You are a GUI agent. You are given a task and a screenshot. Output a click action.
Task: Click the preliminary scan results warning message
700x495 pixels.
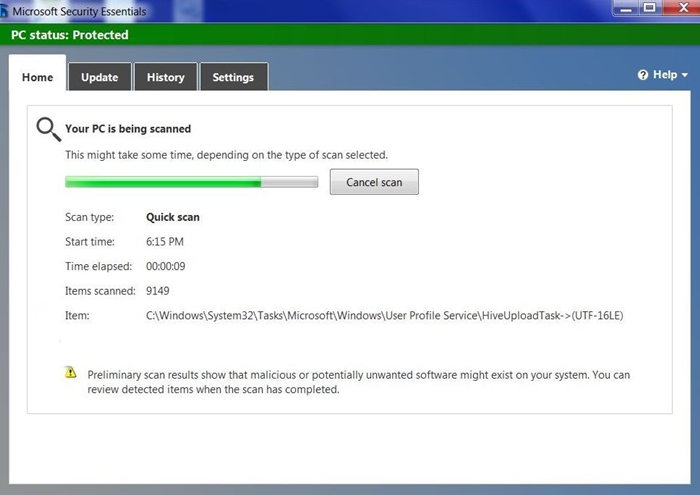click(x=358, y=382)
